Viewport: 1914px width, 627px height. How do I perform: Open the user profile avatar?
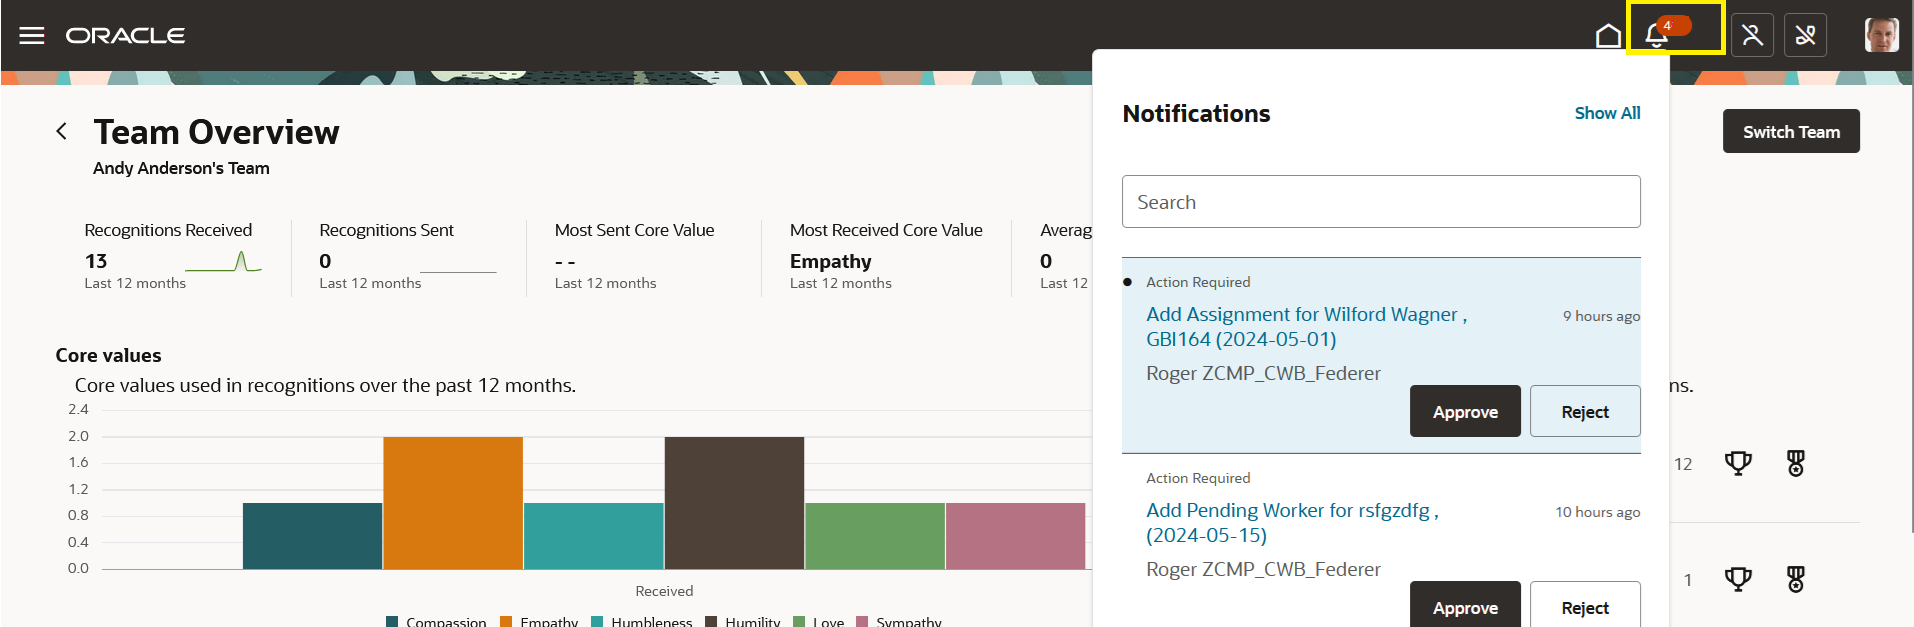tap(1881, 35)
